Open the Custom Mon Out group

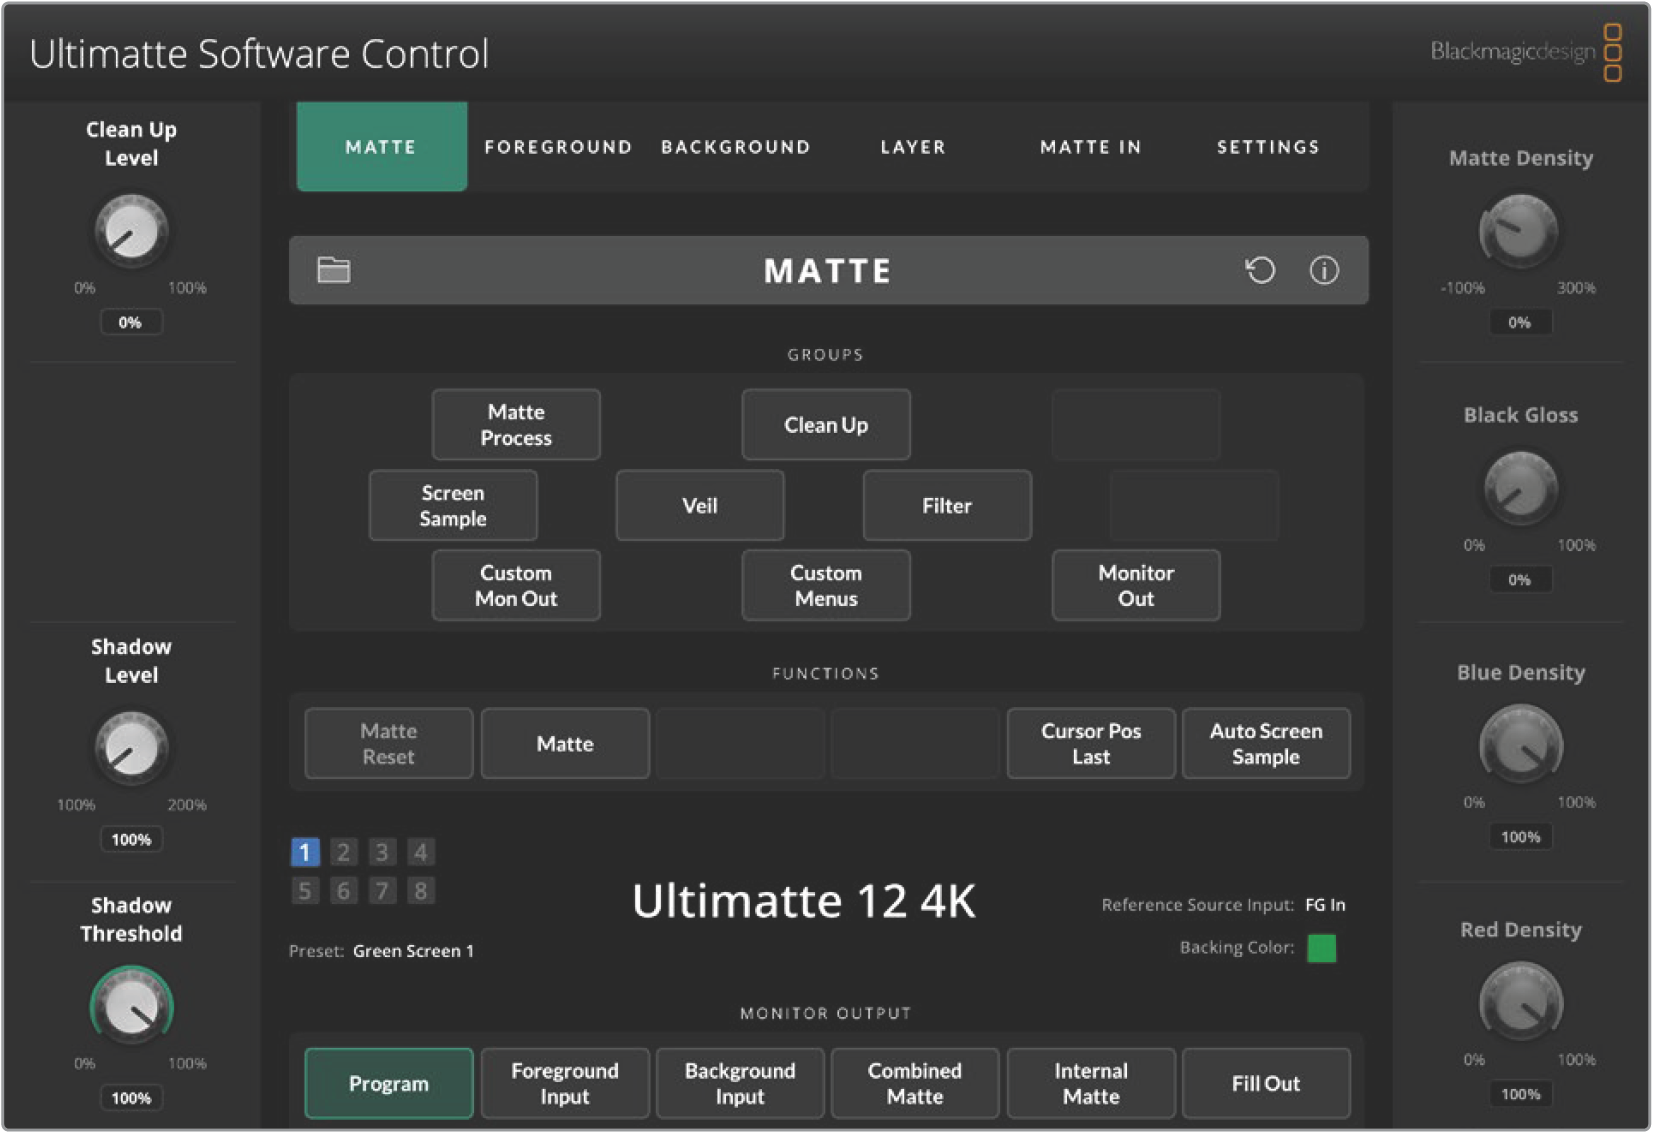point(516,585)
